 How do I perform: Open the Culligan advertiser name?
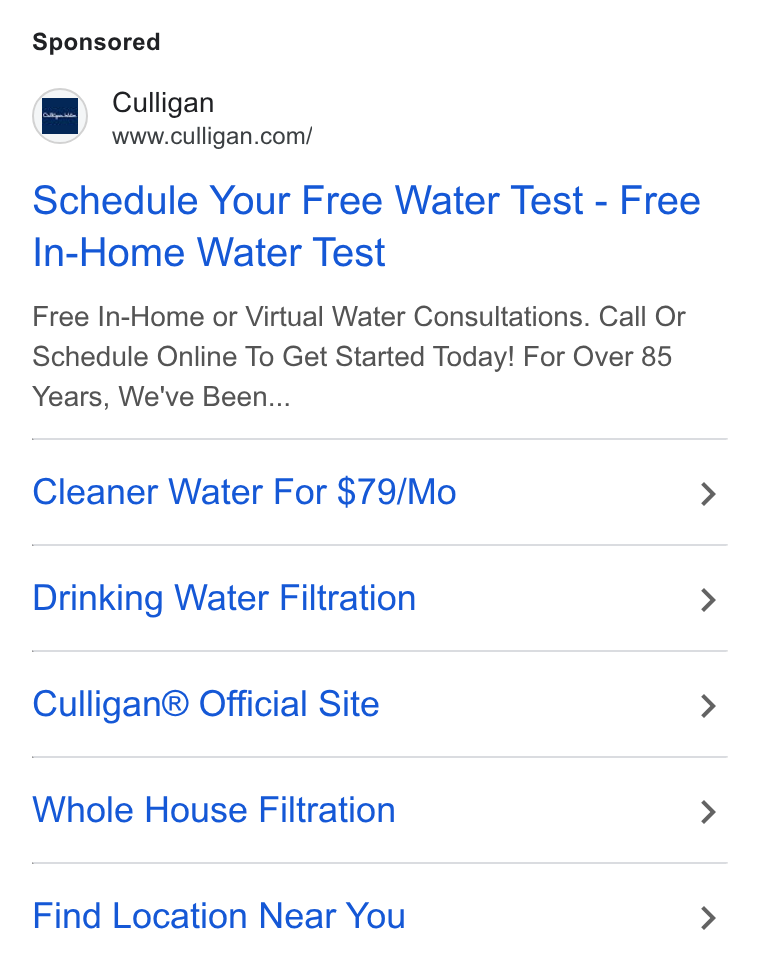(163, 103)
